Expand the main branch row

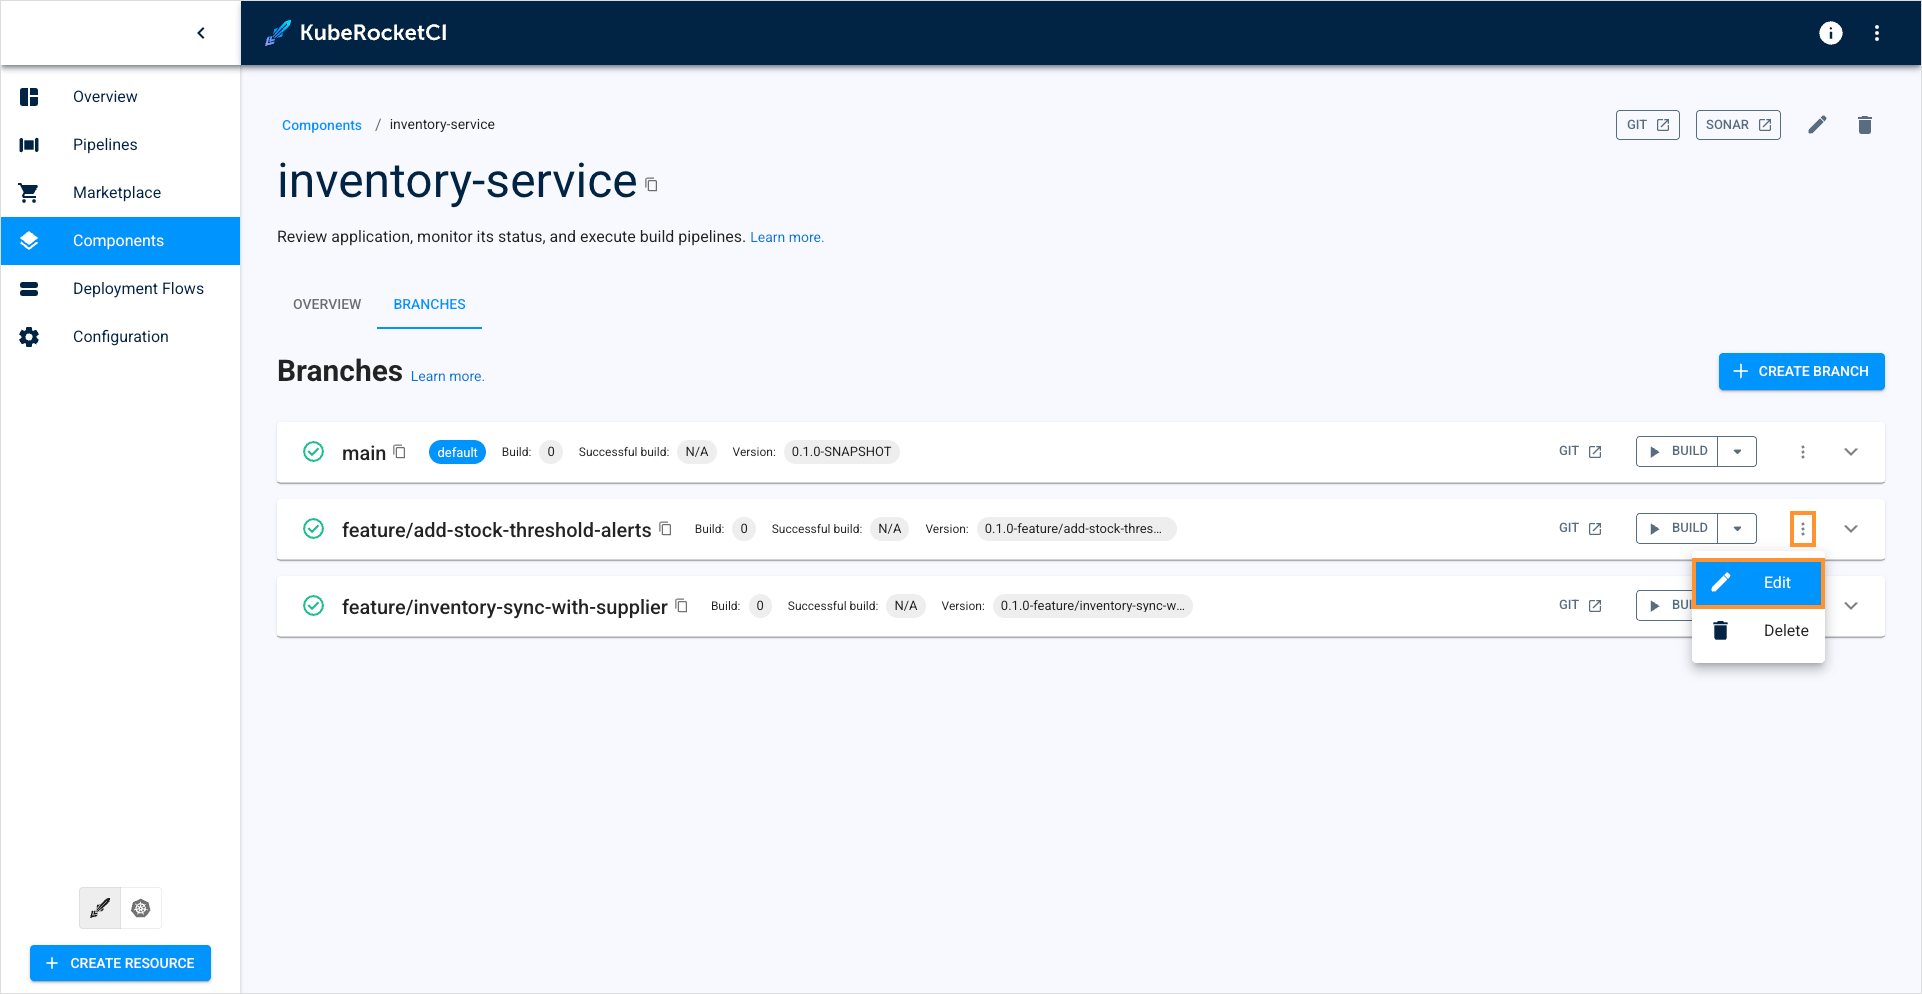point(1850,452)
